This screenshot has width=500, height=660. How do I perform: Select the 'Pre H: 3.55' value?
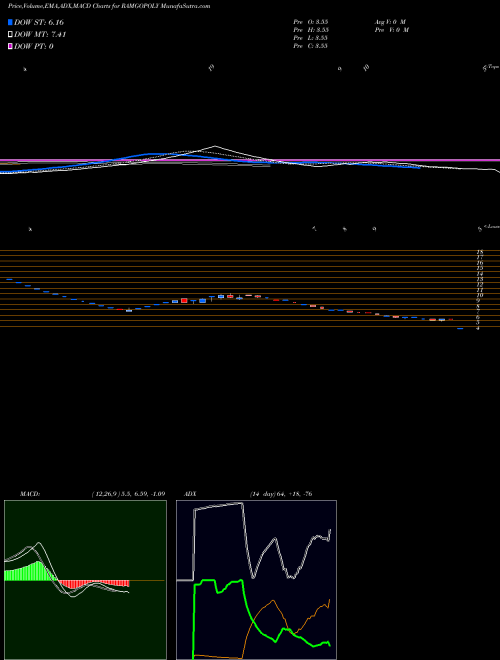pyautogui.click(x=311, y=30)
